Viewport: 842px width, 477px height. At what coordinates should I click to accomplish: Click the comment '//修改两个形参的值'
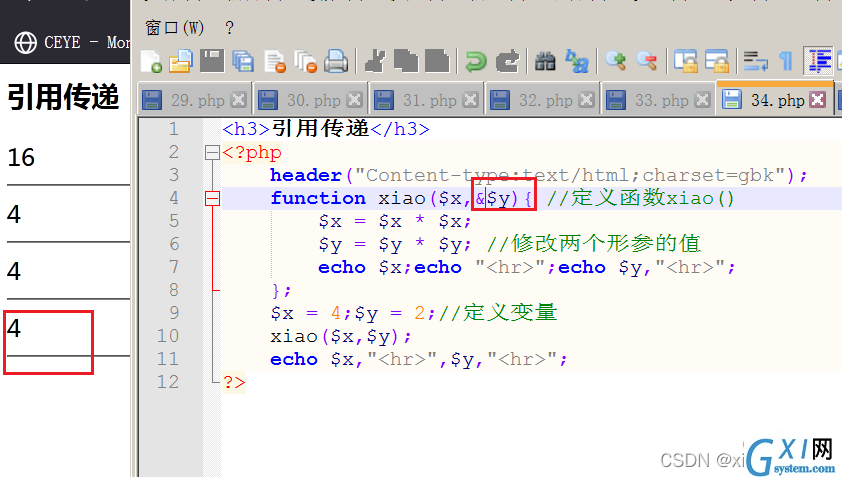click(593, 244)
